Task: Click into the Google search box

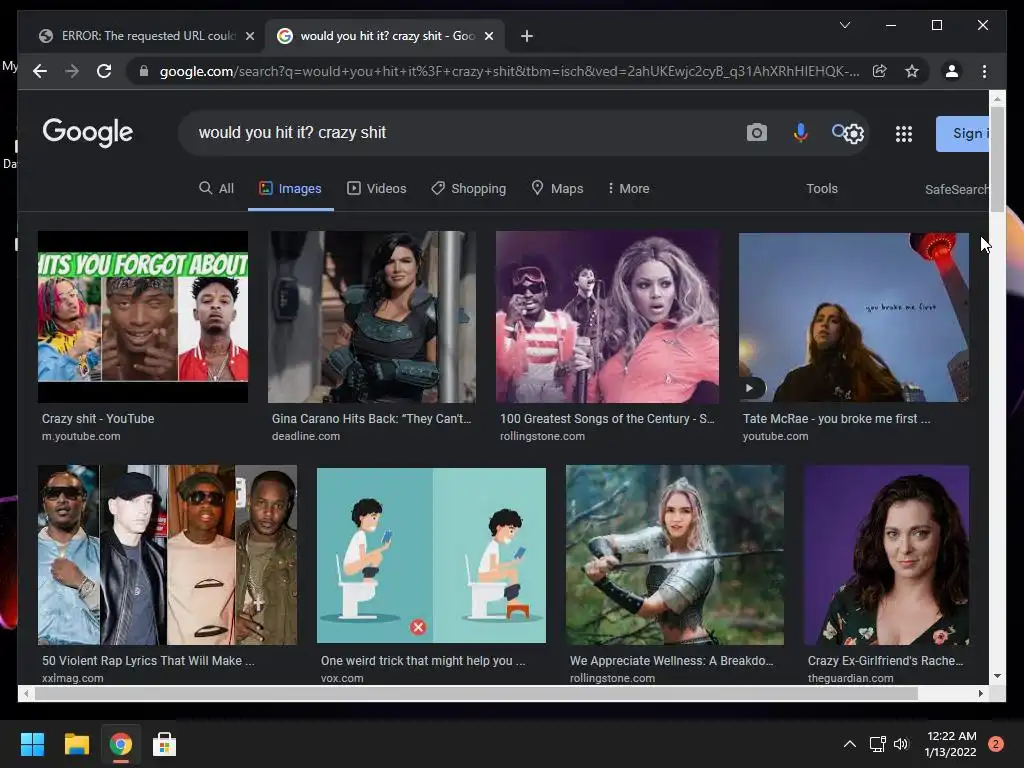Action: (x=457, y=133)
